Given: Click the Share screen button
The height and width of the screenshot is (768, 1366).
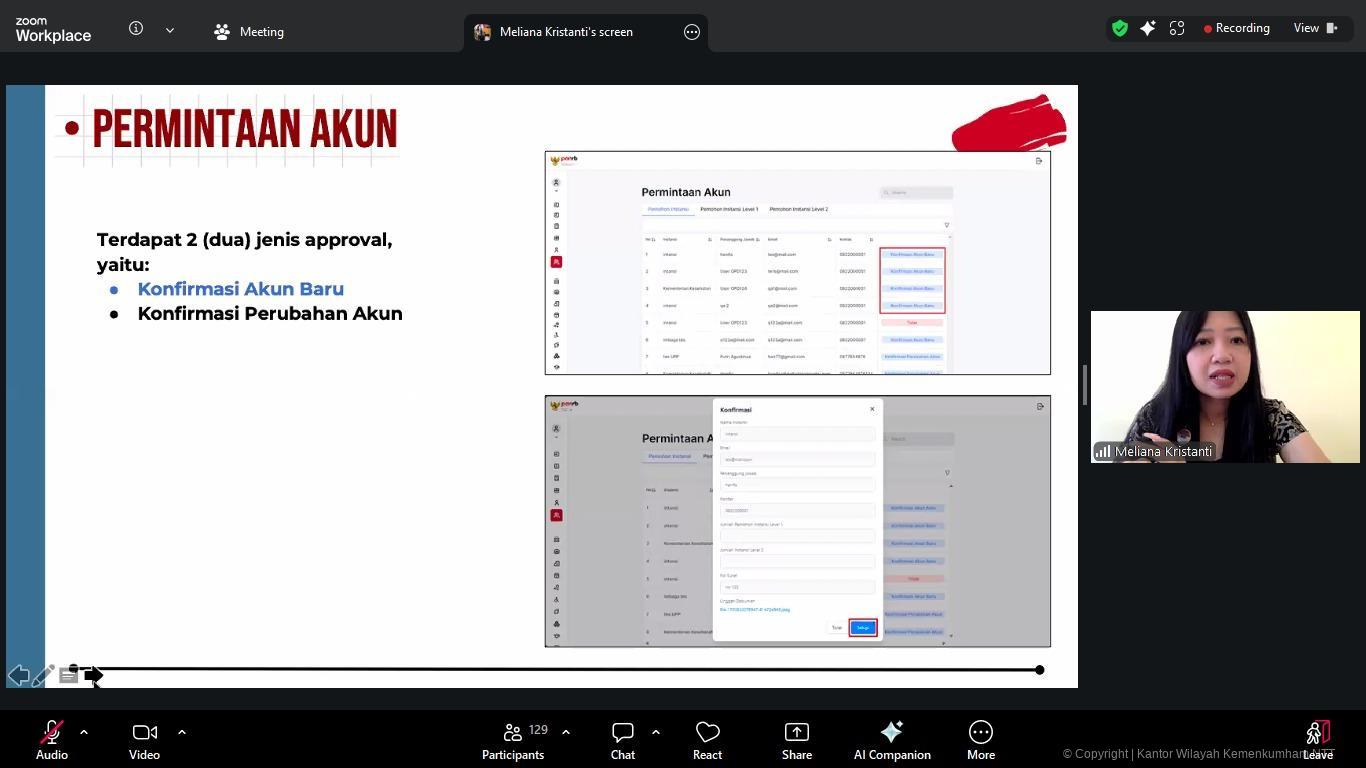Looking at the screenshot, I should coord(796,740).
